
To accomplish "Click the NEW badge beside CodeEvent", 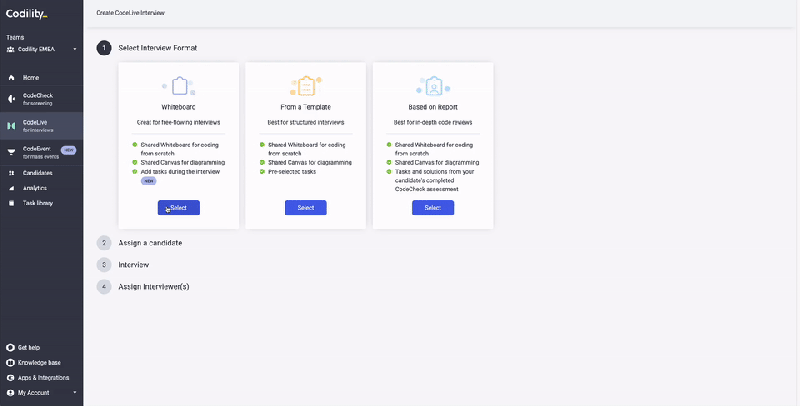I will coord(68,150).
